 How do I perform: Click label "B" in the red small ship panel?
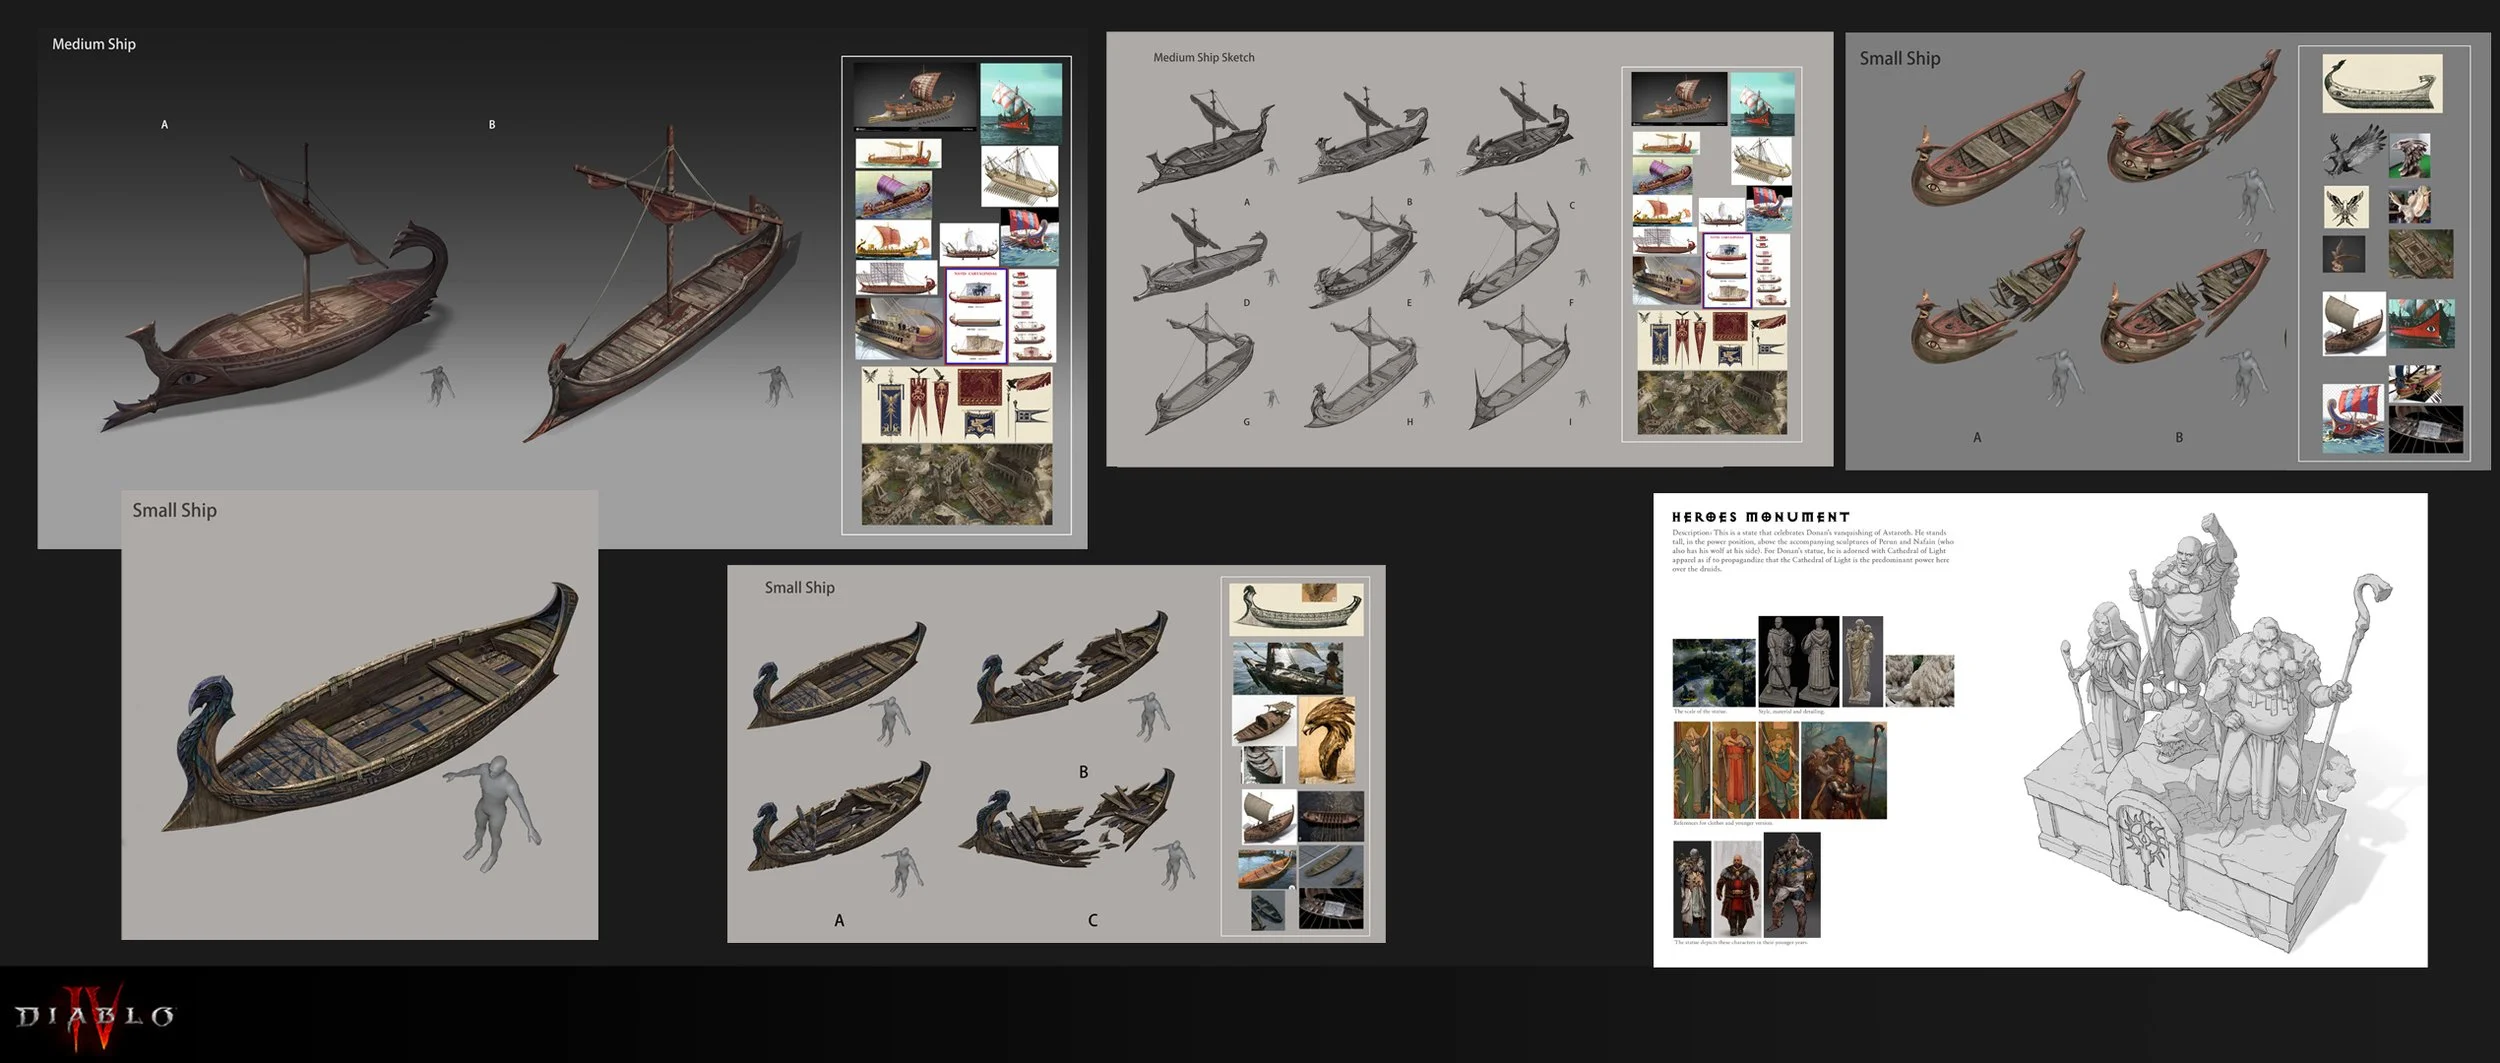2179,438
